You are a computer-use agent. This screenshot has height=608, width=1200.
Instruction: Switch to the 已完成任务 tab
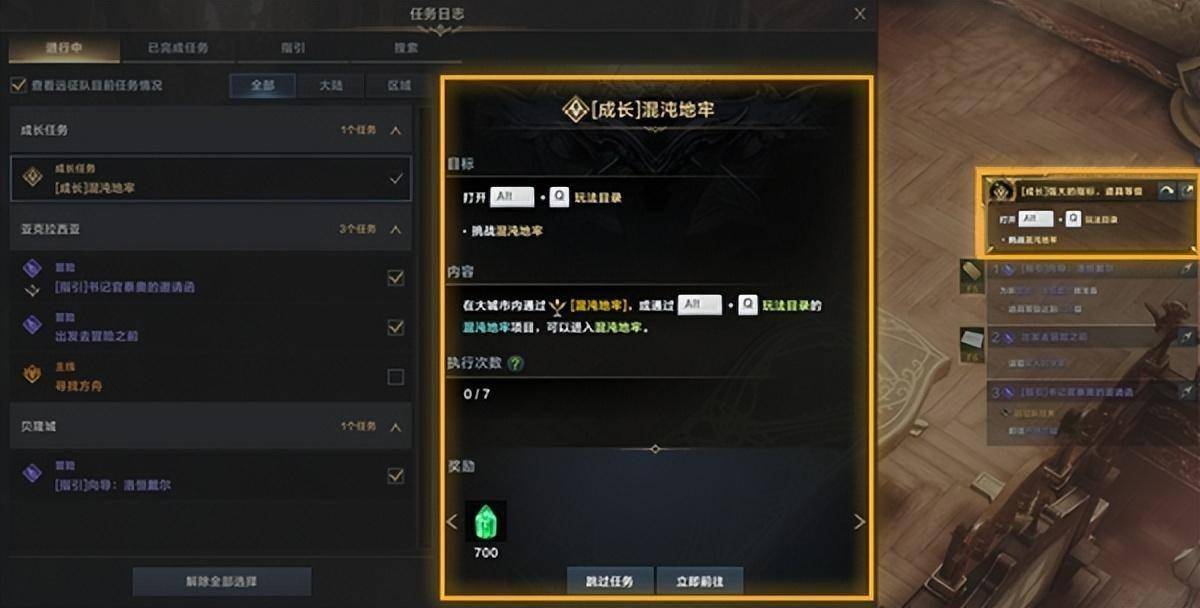coord(178,47)
